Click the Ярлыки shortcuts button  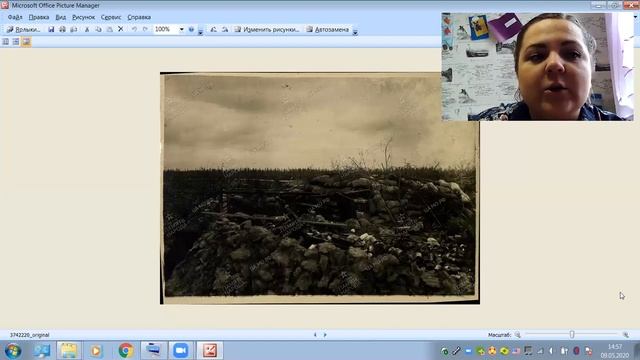coord(23,29)
